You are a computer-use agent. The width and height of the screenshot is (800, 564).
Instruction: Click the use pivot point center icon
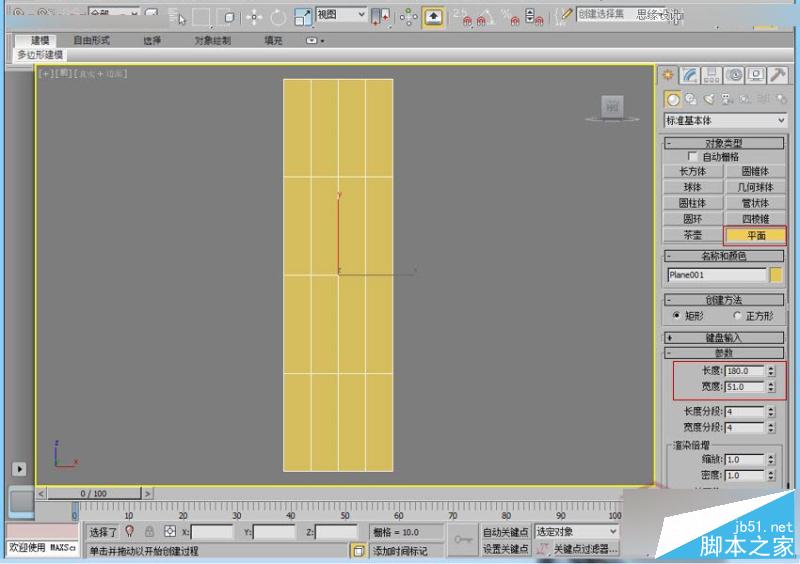tap(381, 17)
